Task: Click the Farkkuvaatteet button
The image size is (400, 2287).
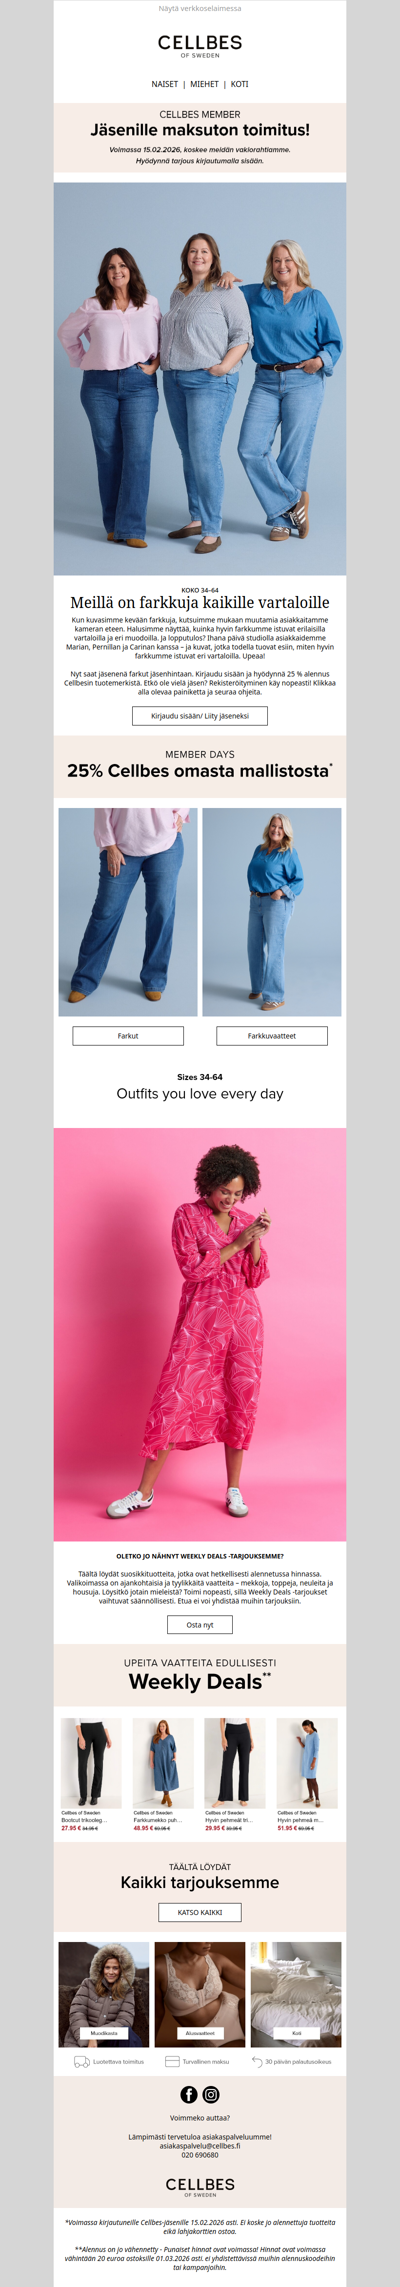Action: (x=272, y=1036)
